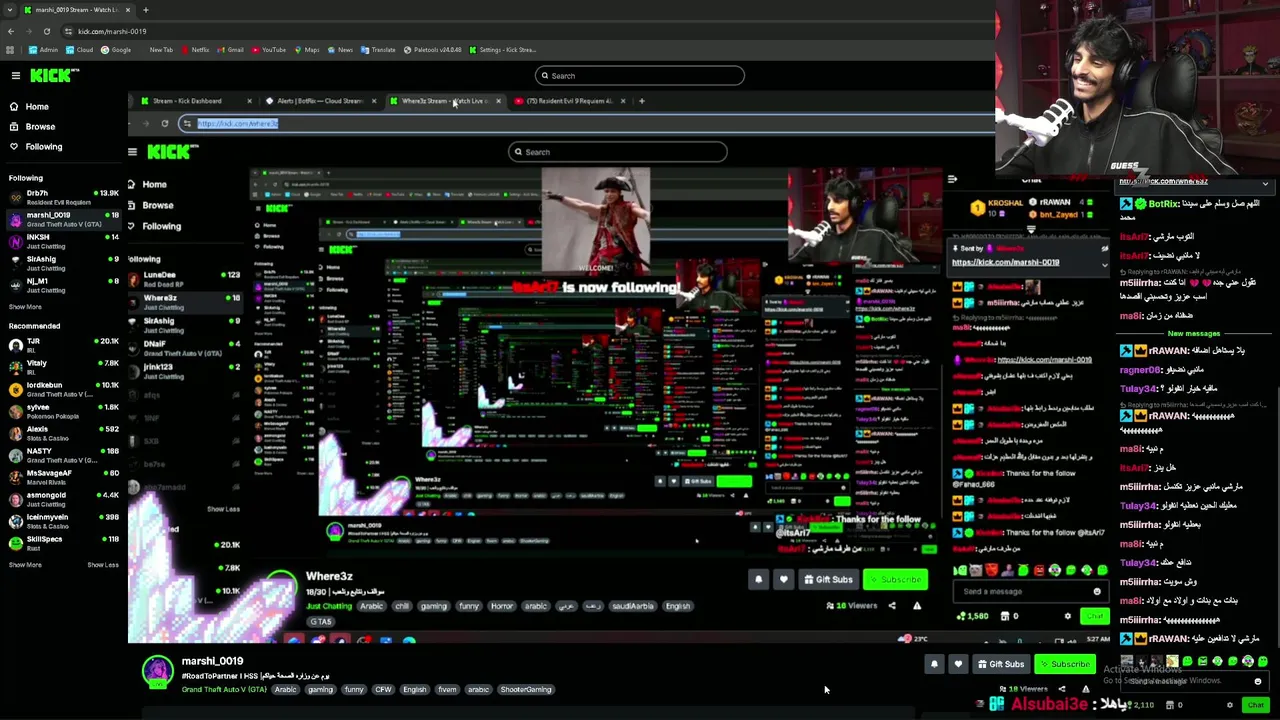This screenshot has height=720, width=1280.
Task: Click the streamed Where3z Gift Subs button
Action: coord(828,580)
